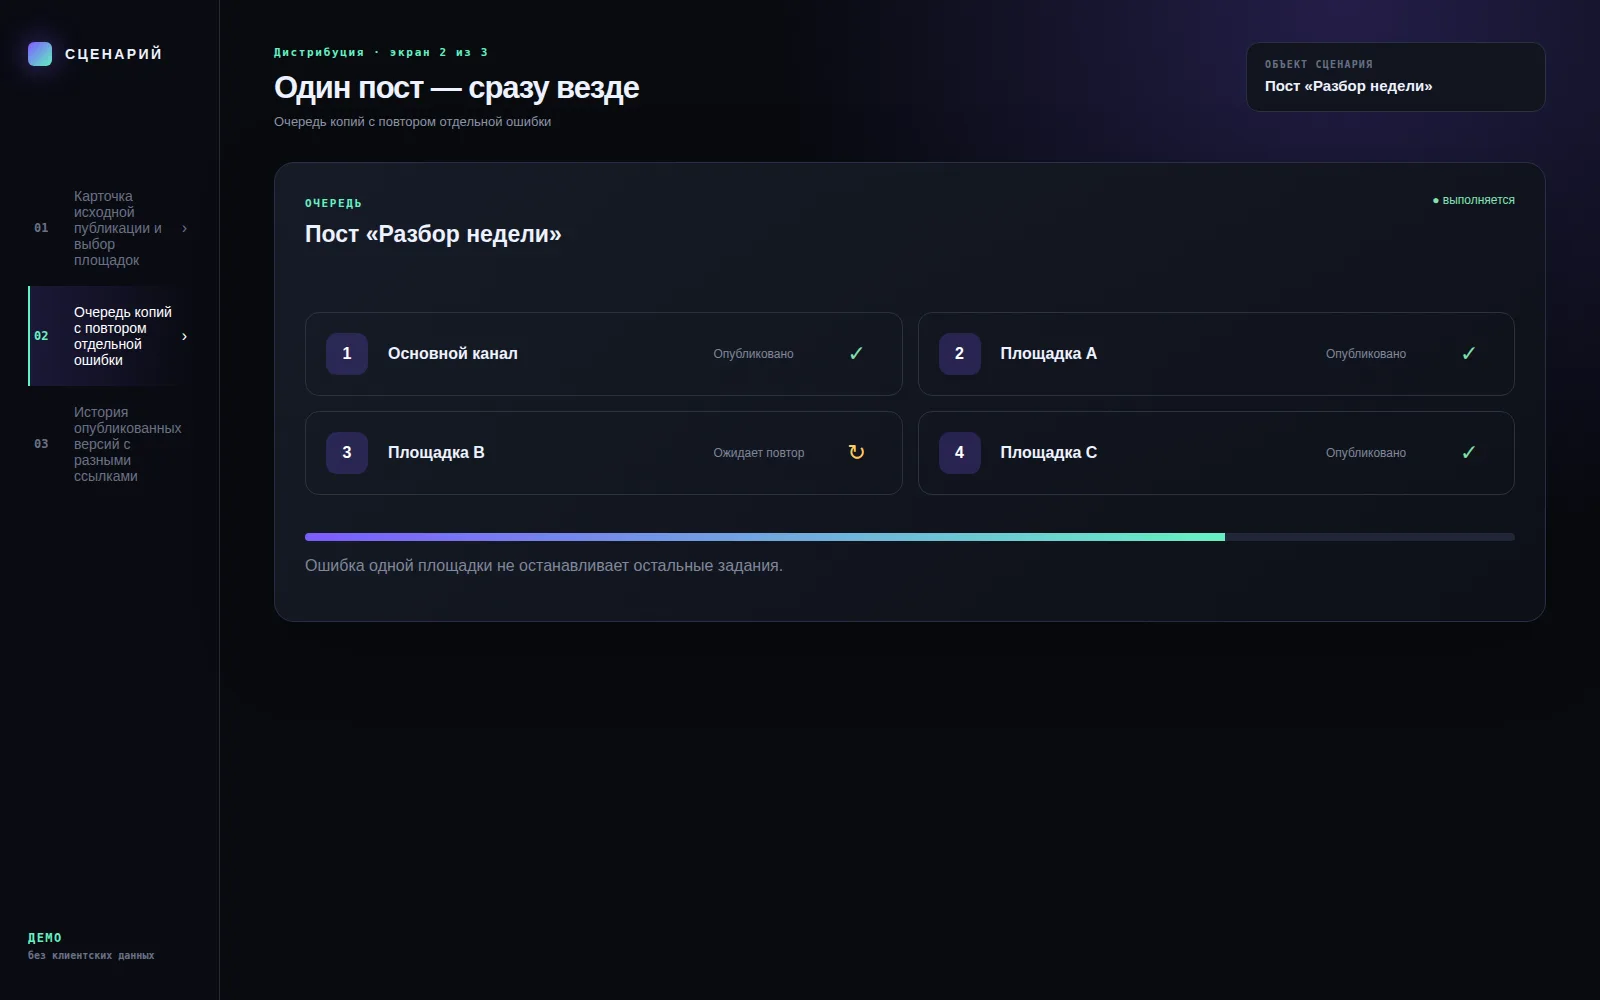Click number badge 2 of Площадка A

coord(959,354)
